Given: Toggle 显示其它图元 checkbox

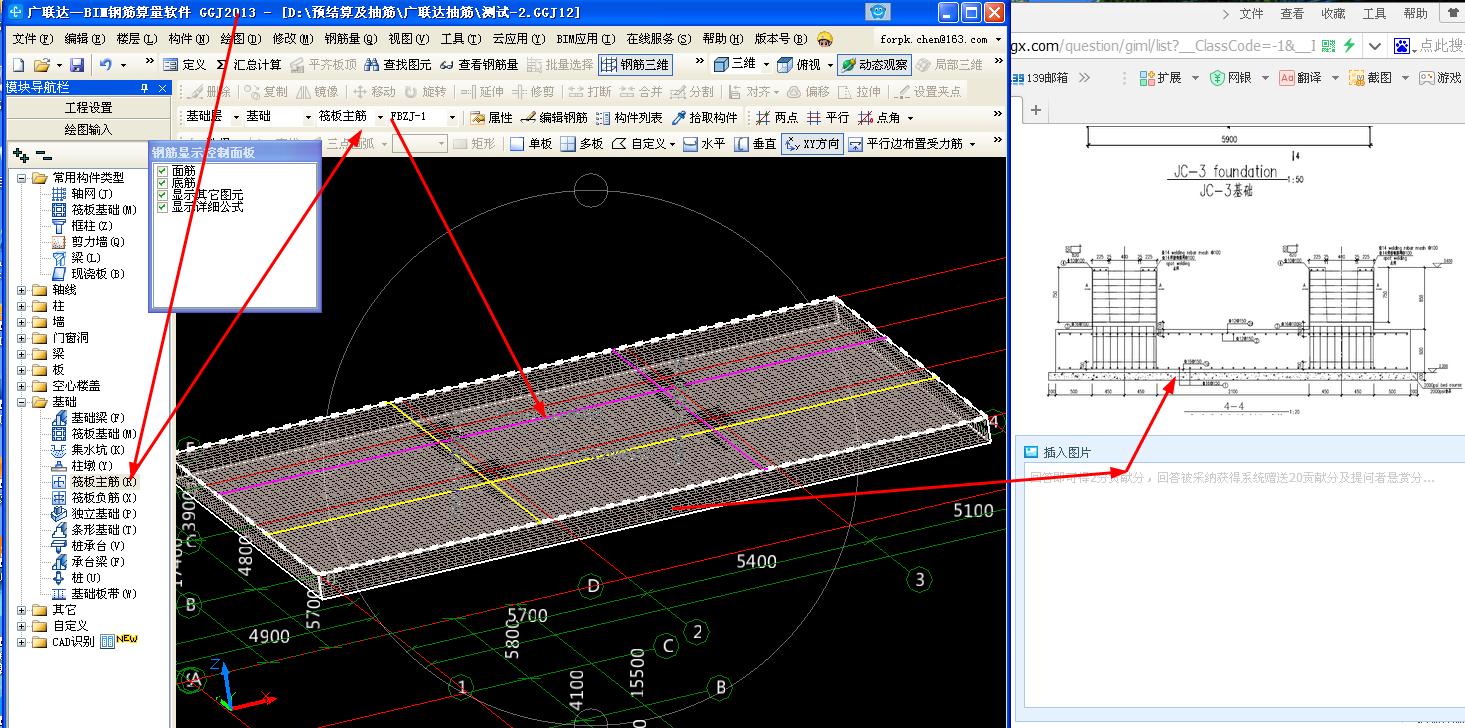Looking at the screenshot, I should pos(163,195).
